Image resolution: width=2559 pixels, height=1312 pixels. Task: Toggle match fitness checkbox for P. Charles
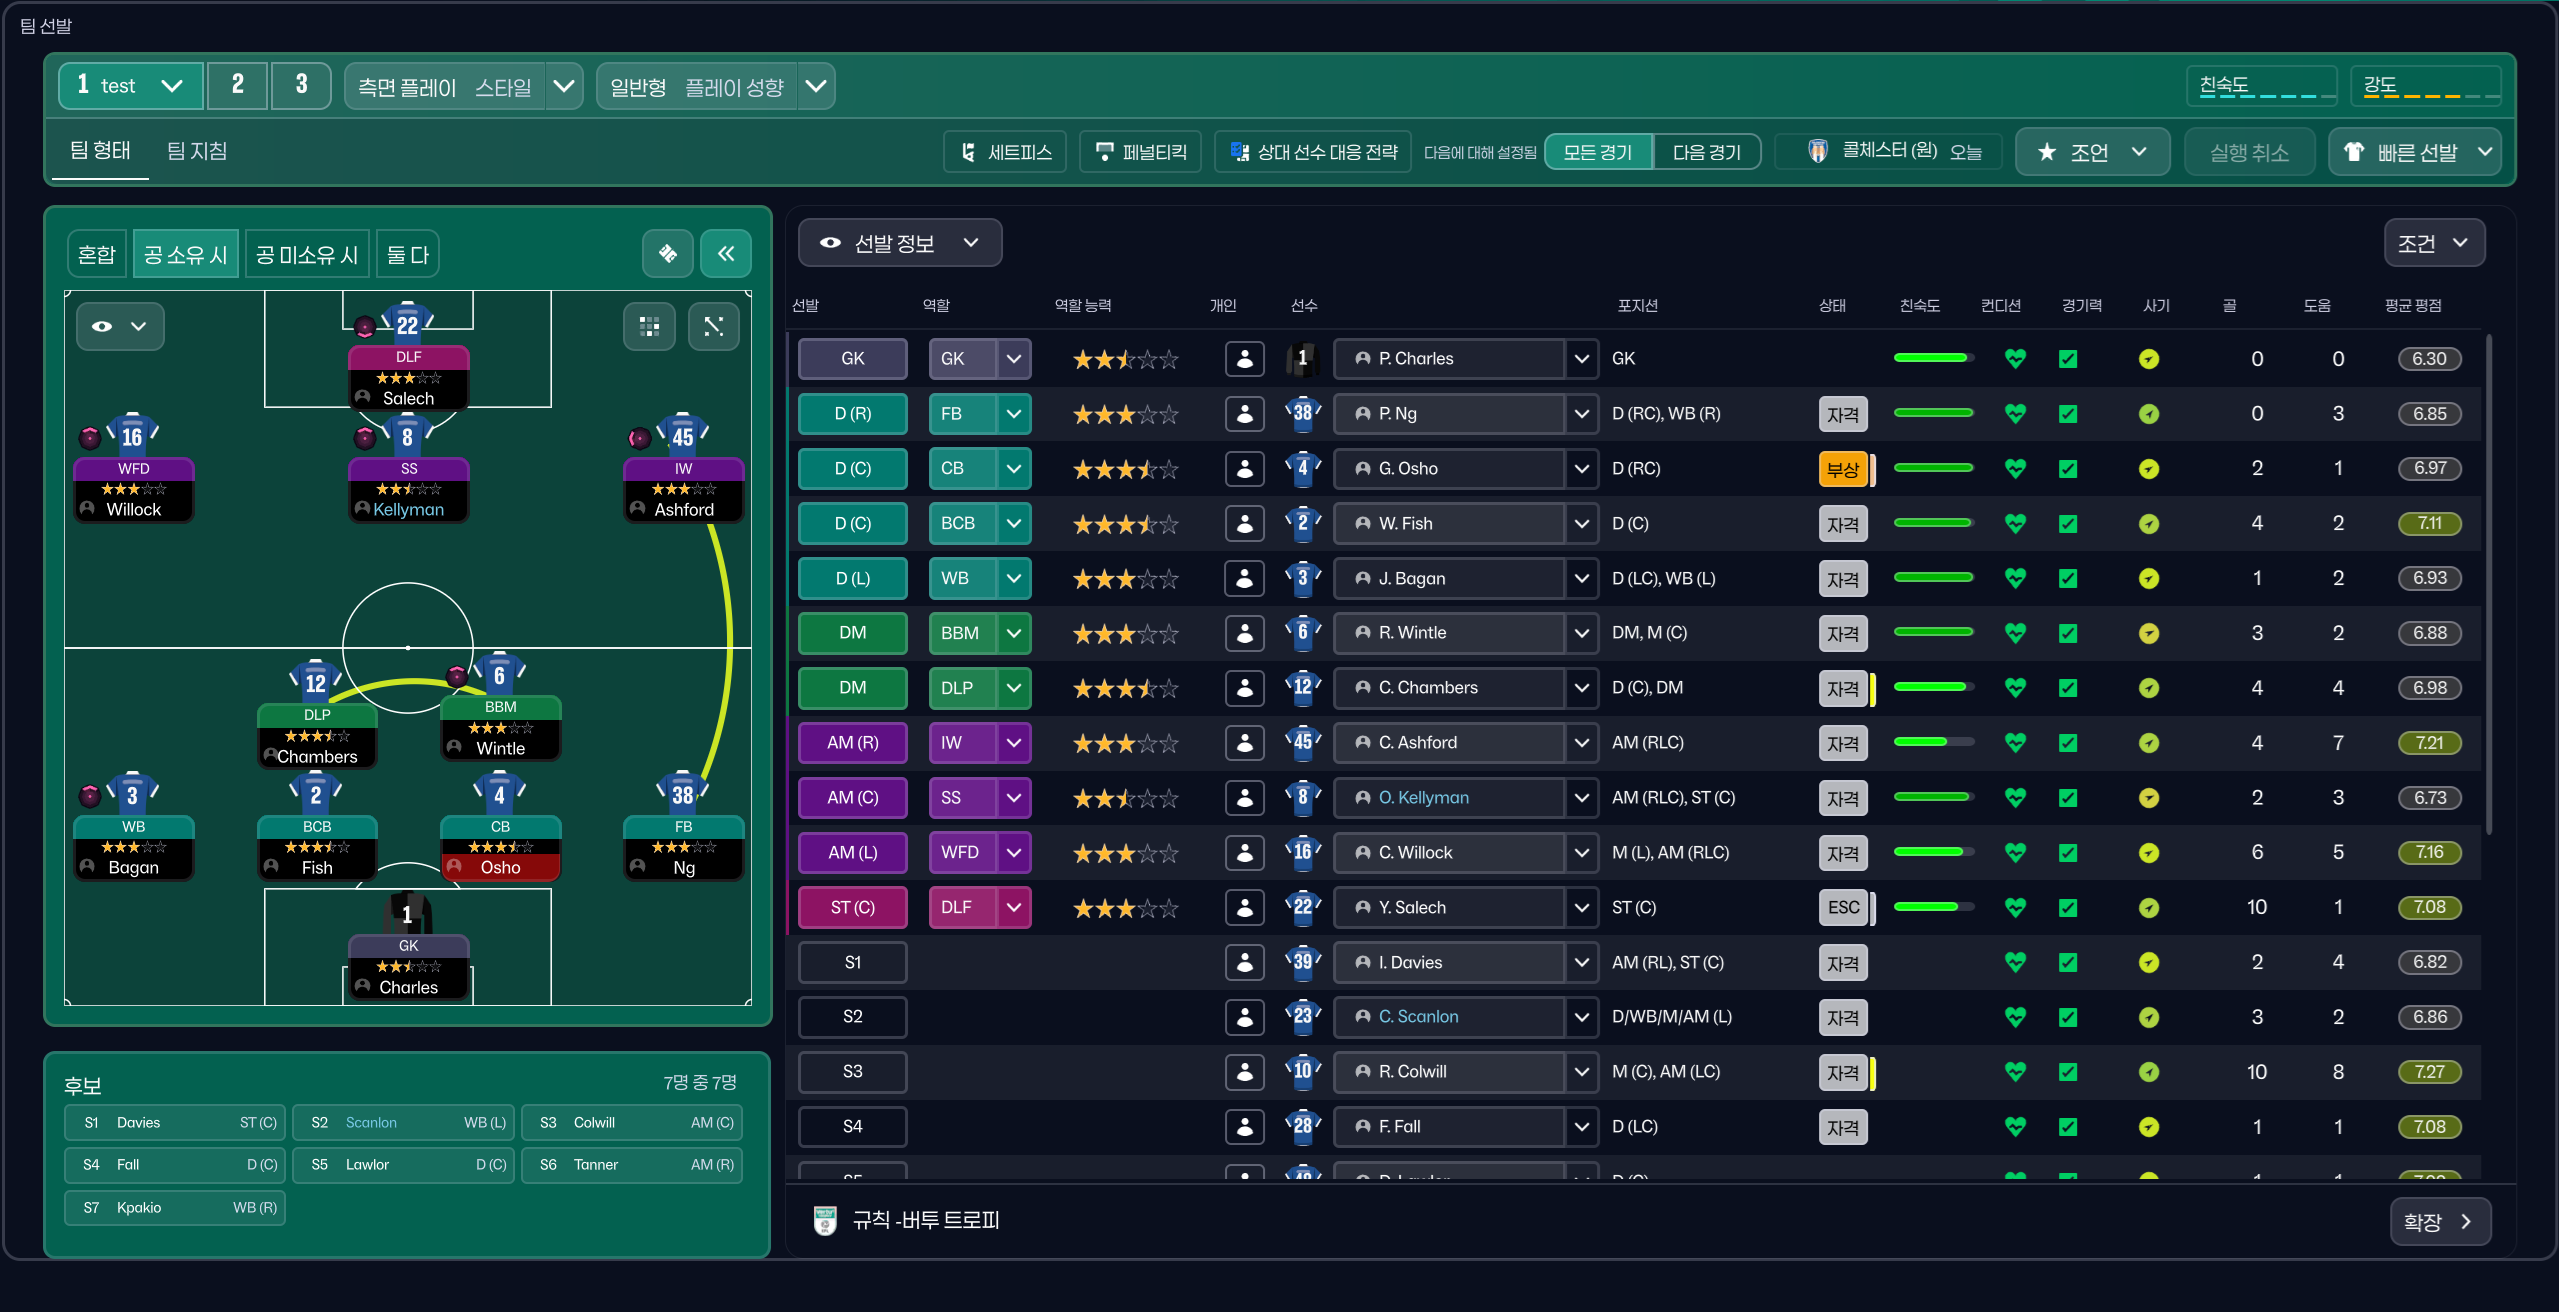[2068, 359]
